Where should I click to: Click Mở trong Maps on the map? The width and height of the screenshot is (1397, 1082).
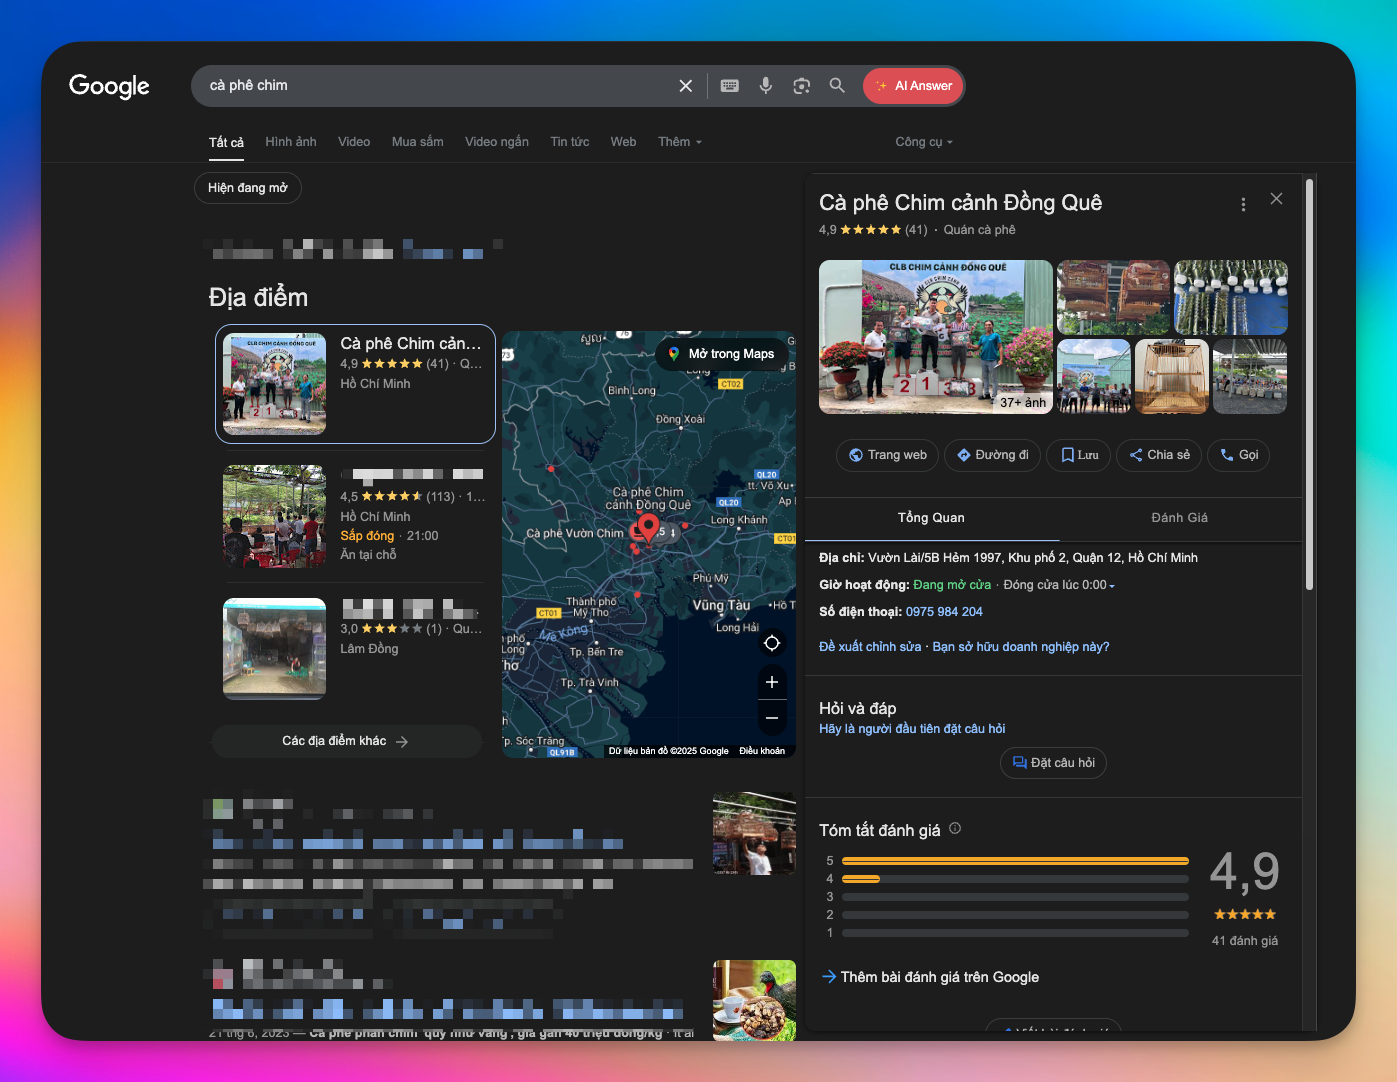[721, 354]
